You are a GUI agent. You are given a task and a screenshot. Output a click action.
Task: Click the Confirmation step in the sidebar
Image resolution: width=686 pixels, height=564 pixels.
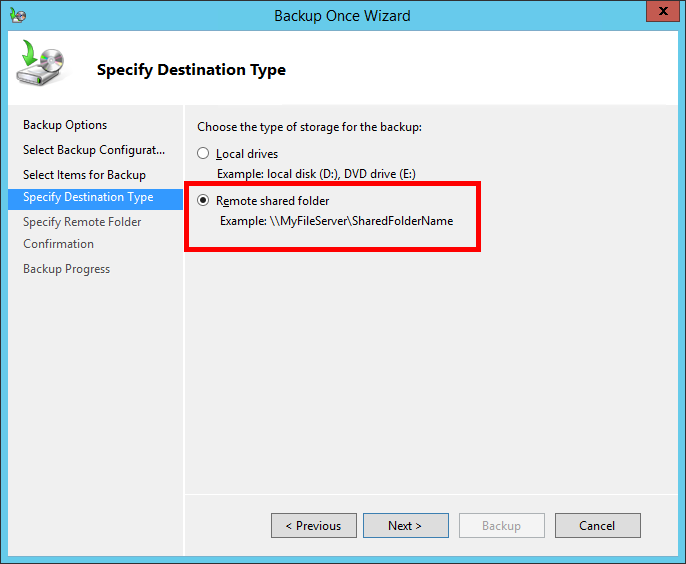point(58,244)
